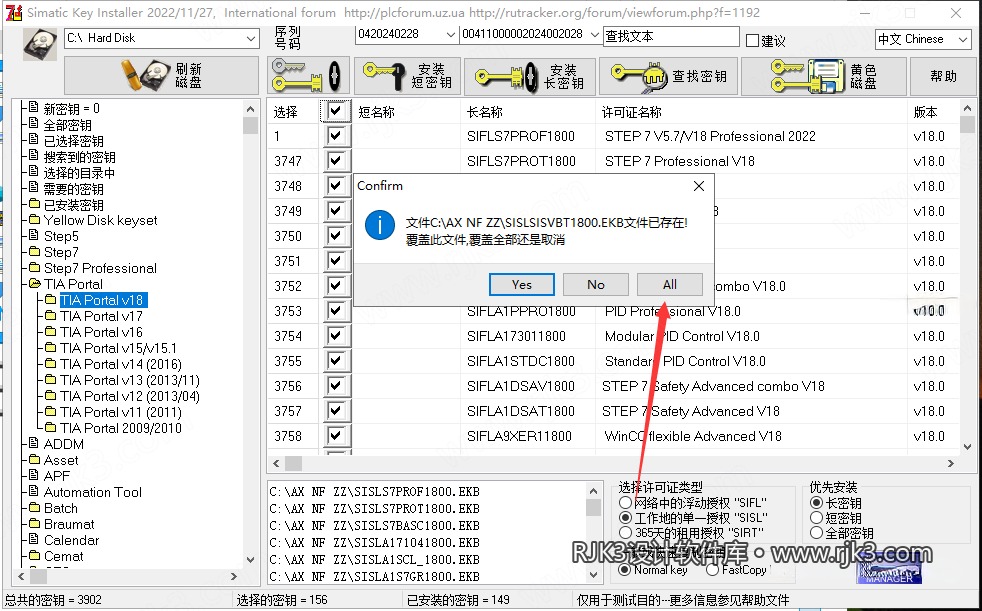Image resolution: width=982 pixels, height=611 pixels.
Task: Select the ADDM tree item
Action: [x=63, y=444]
